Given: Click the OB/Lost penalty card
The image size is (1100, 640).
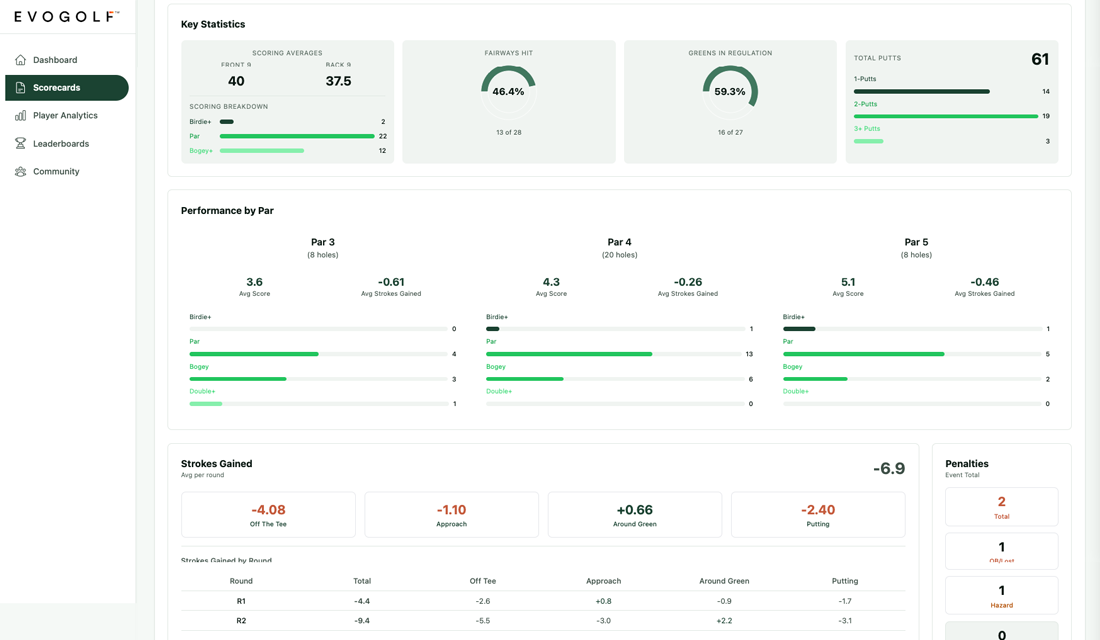Looking at the screenshot, I should (x=1001, y=551).
